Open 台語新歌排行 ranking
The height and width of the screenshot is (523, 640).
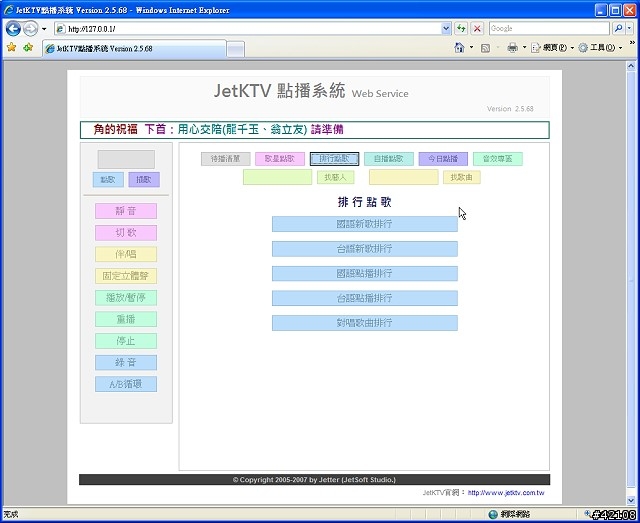[x=365, y=249]
